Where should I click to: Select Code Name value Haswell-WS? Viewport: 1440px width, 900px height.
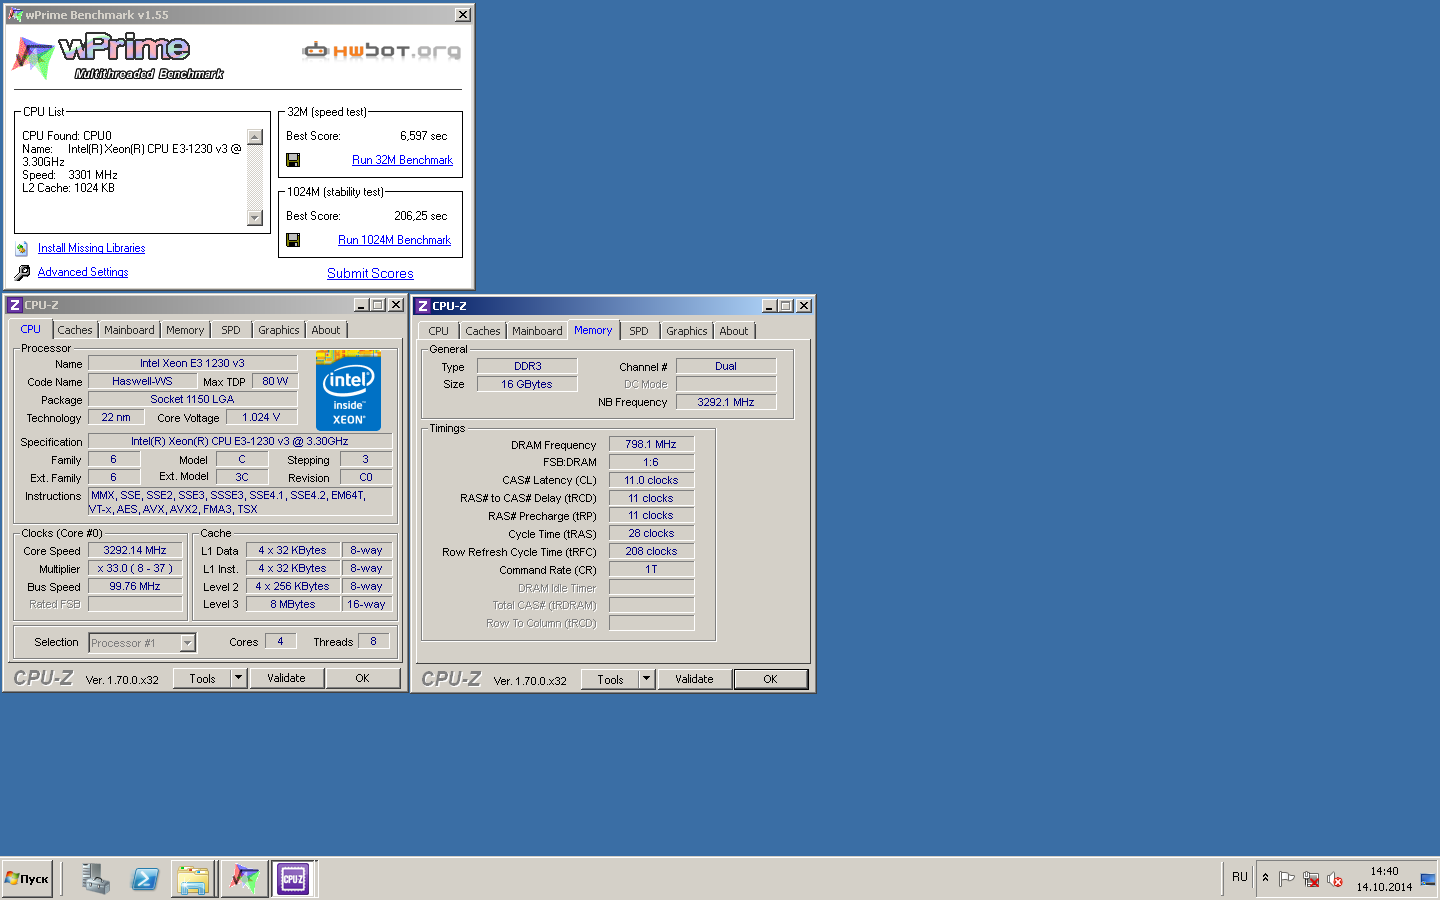coord(142,381)
